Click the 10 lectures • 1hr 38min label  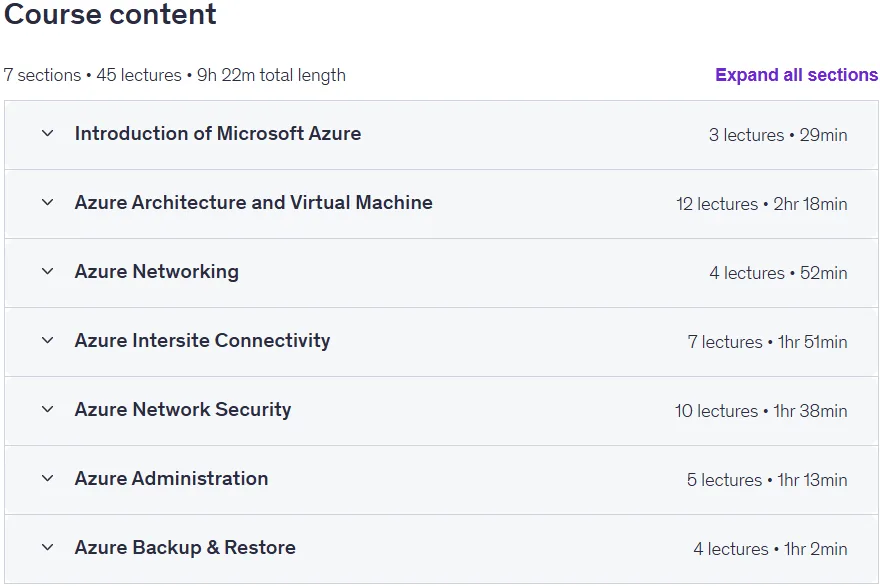(761, 411)
